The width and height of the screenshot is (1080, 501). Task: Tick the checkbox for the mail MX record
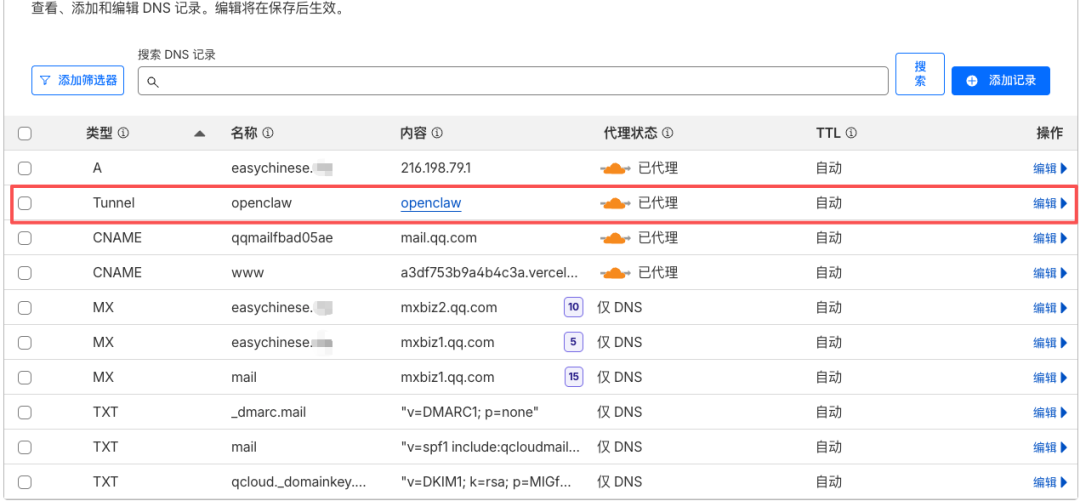click(25, 378)
